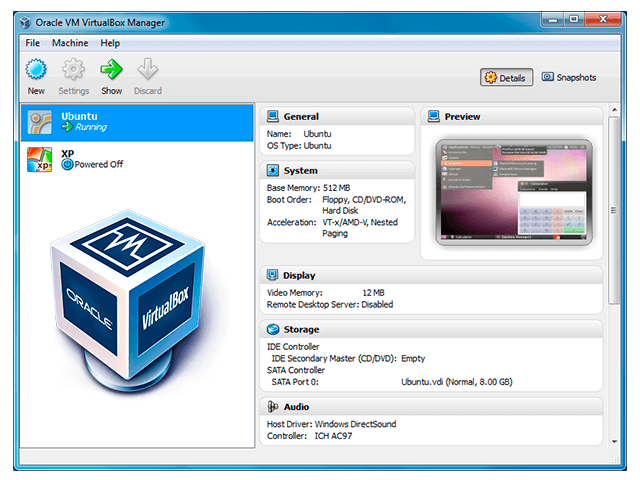Click the Preview section header
640x480 pixels.
coord(512,117)
